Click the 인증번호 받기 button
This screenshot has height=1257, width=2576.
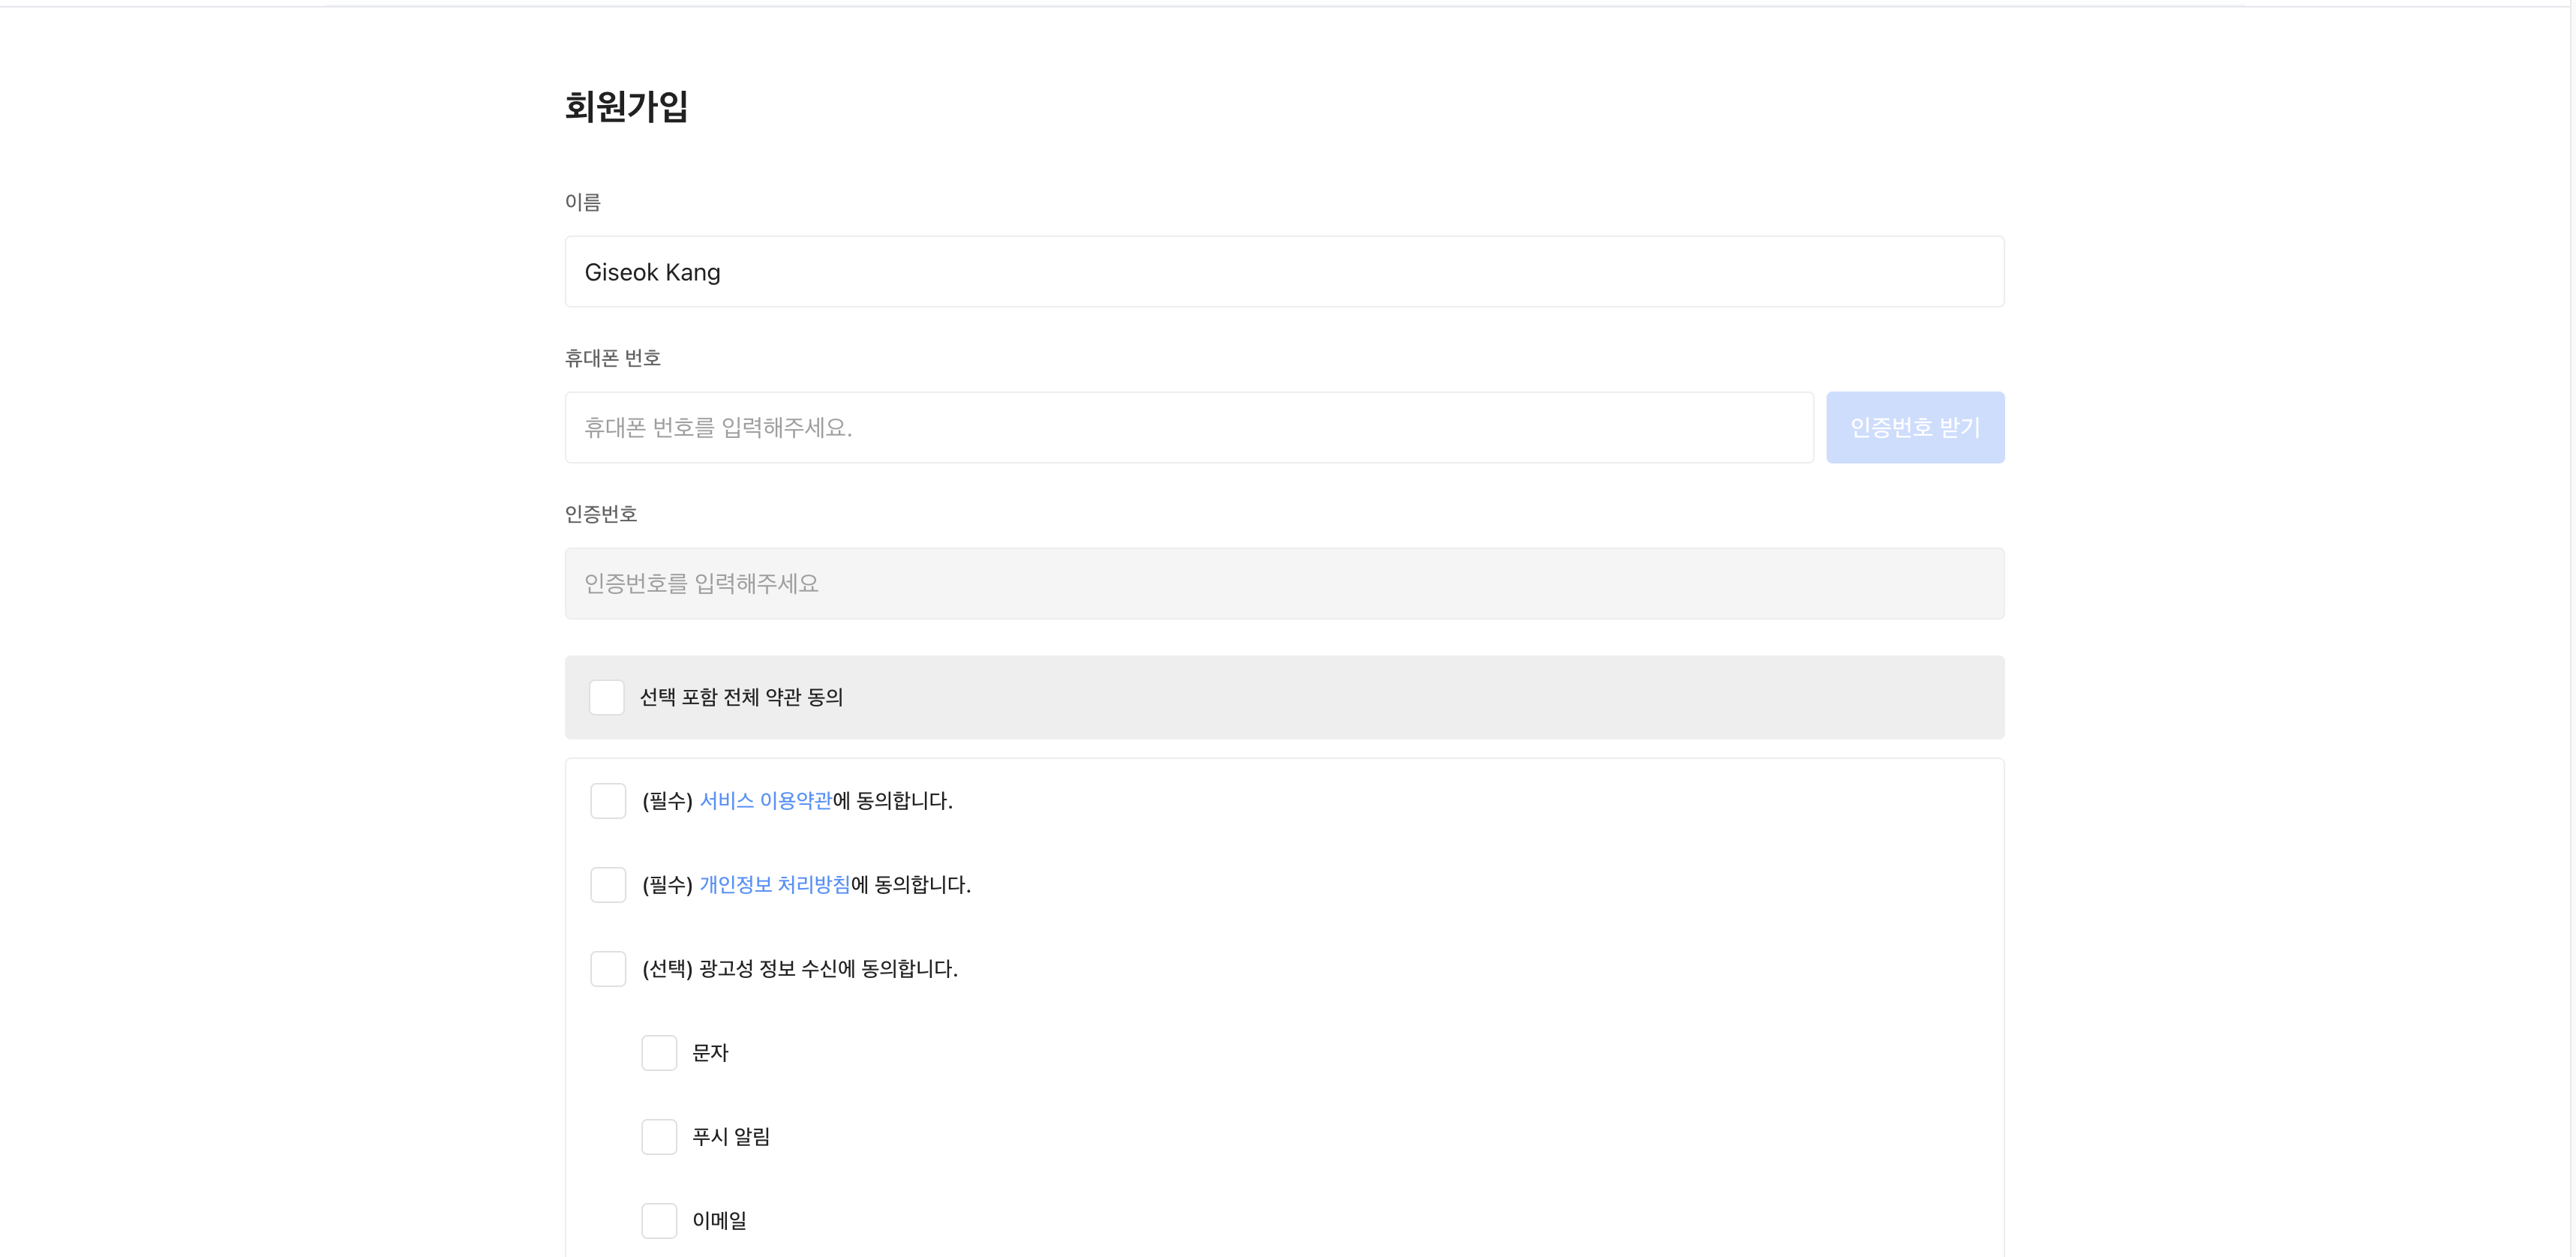[1915, 428]
